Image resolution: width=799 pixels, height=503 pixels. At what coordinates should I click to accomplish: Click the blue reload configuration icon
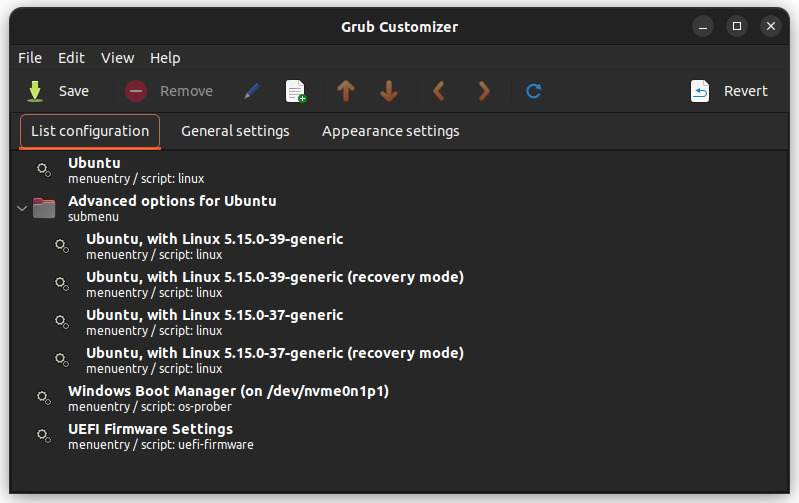tap(534, 91)
